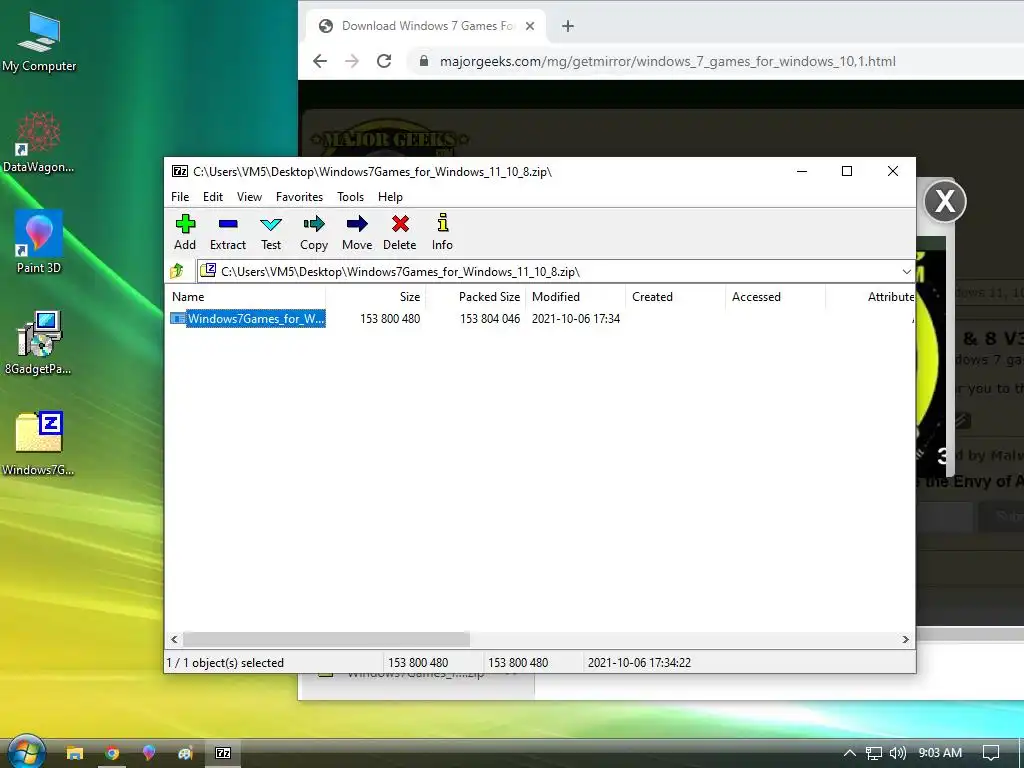The image size is (1024, 768).
Task: Open the Info tool in 7-Zip
Action: click(x=442, y=232)
